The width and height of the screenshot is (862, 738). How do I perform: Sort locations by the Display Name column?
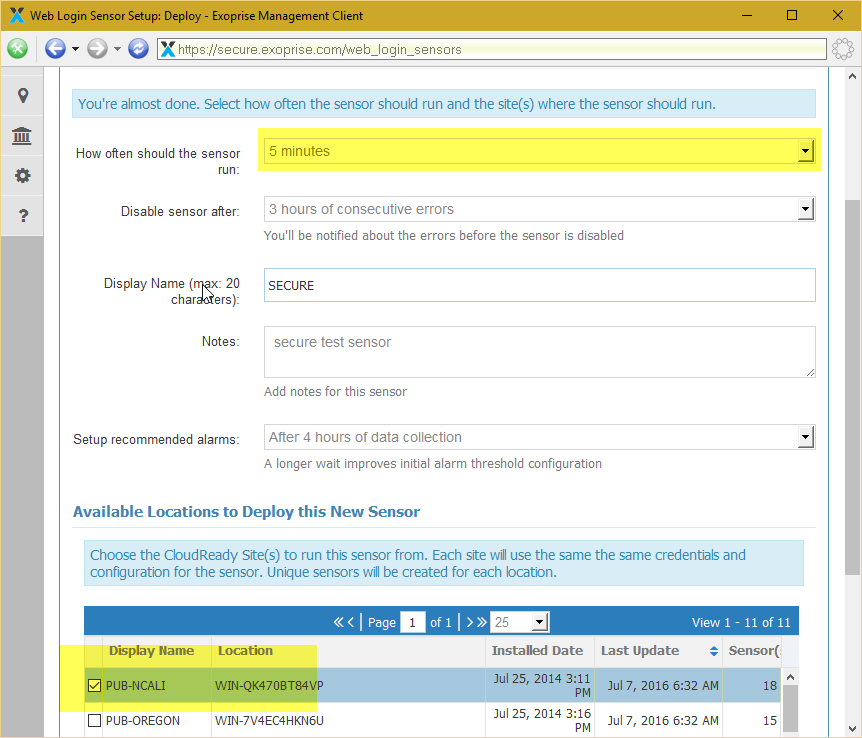[x=151, y=651]
